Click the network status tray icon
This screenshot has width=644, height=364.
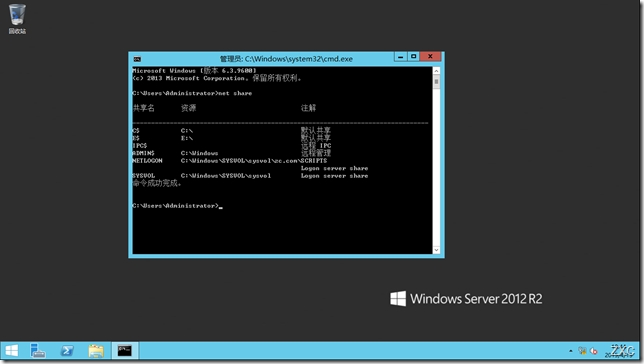coord(582,351)
